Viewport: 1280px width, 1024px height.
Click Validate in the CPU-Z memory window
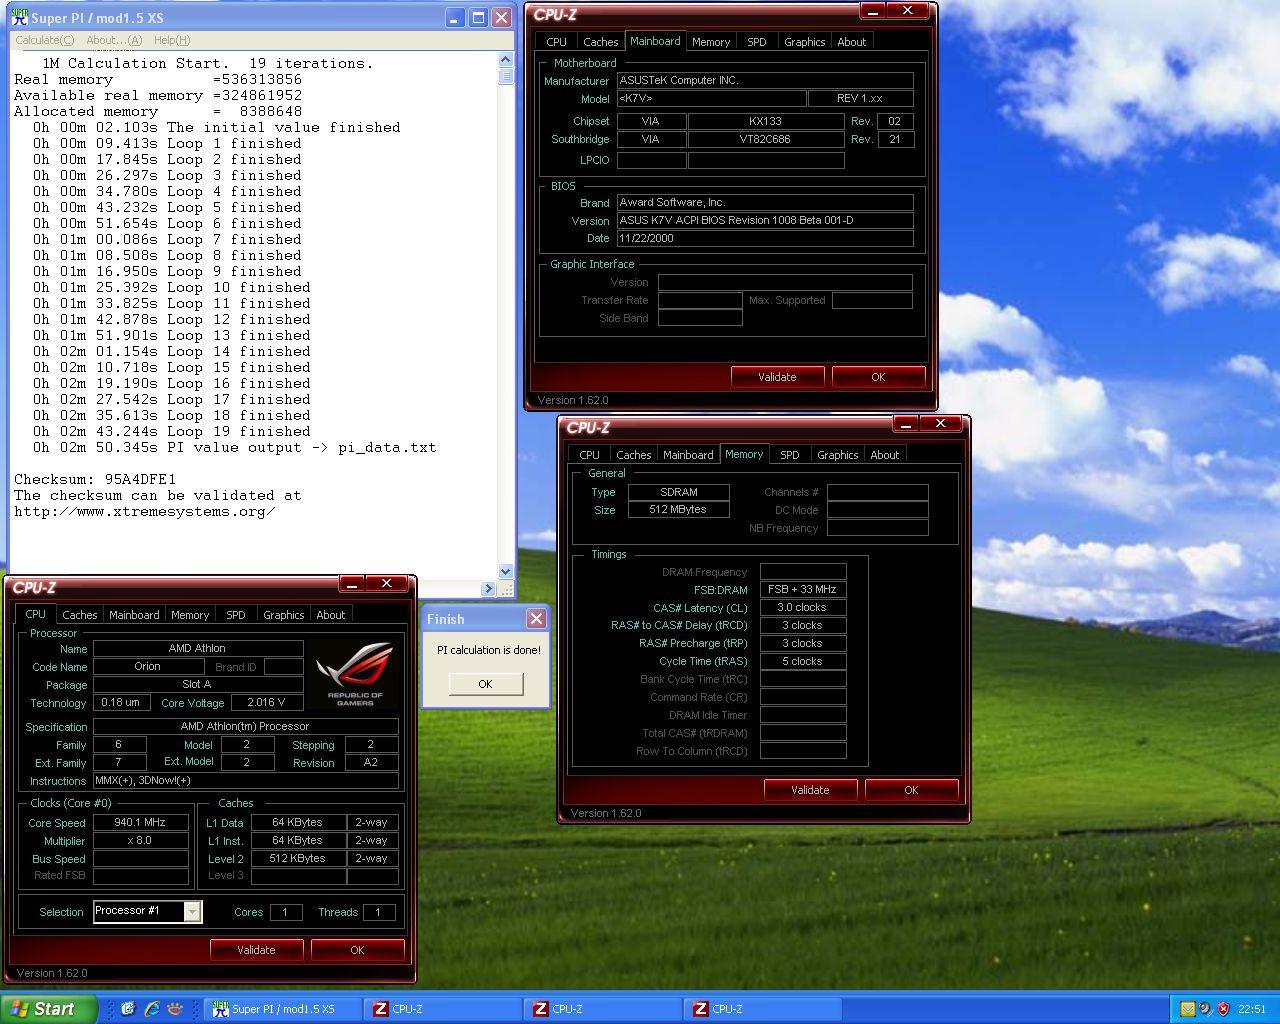point(810,790)
